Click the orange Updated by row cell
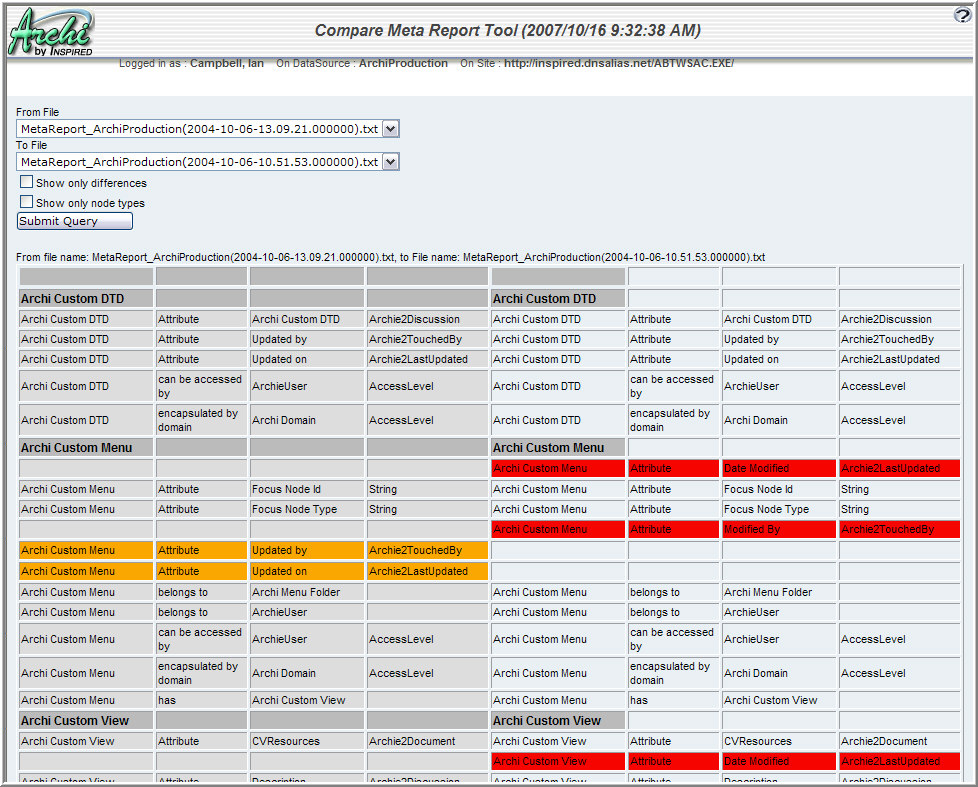This screenshot has width=978, height=787. [306, 549]
